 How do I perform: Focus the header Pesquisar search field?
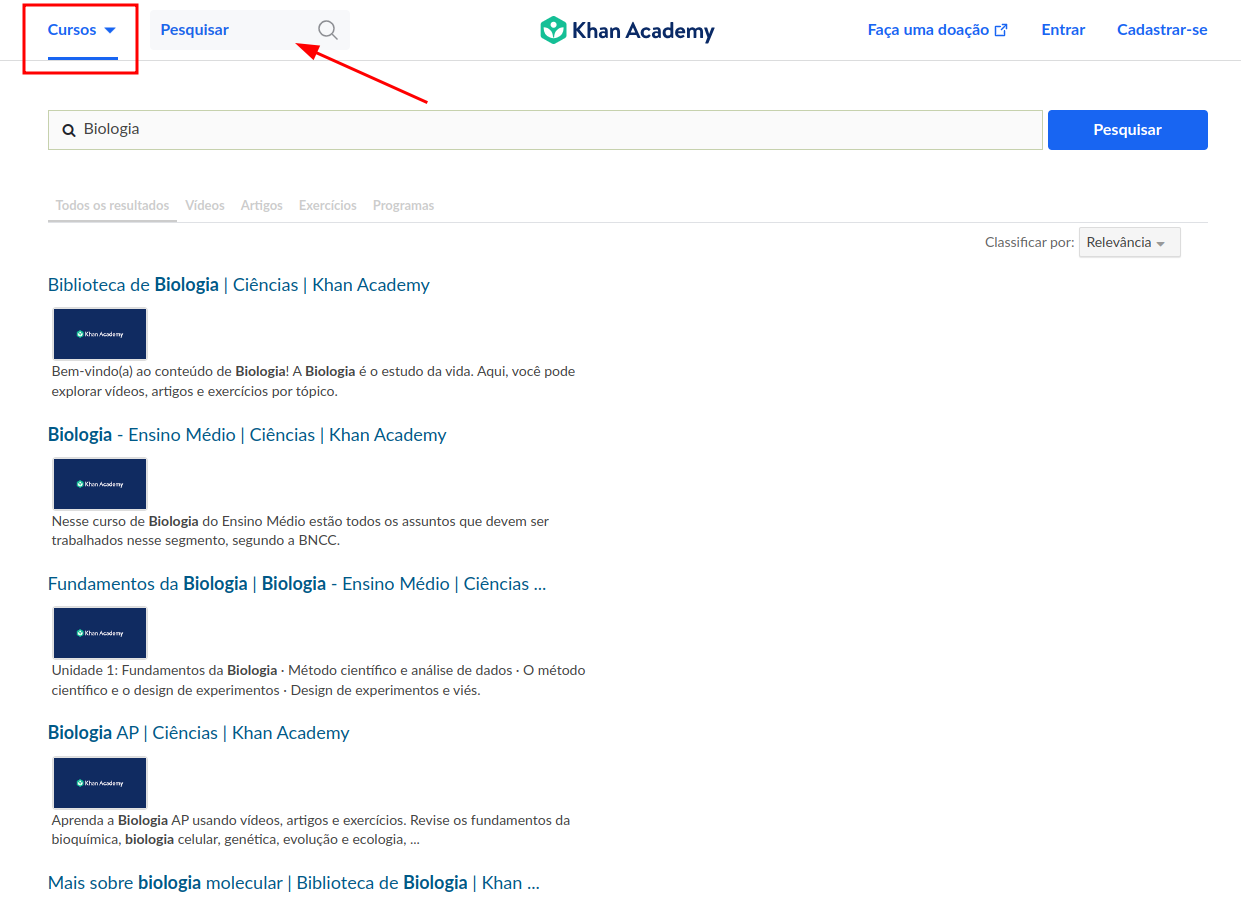click(250, 30)
